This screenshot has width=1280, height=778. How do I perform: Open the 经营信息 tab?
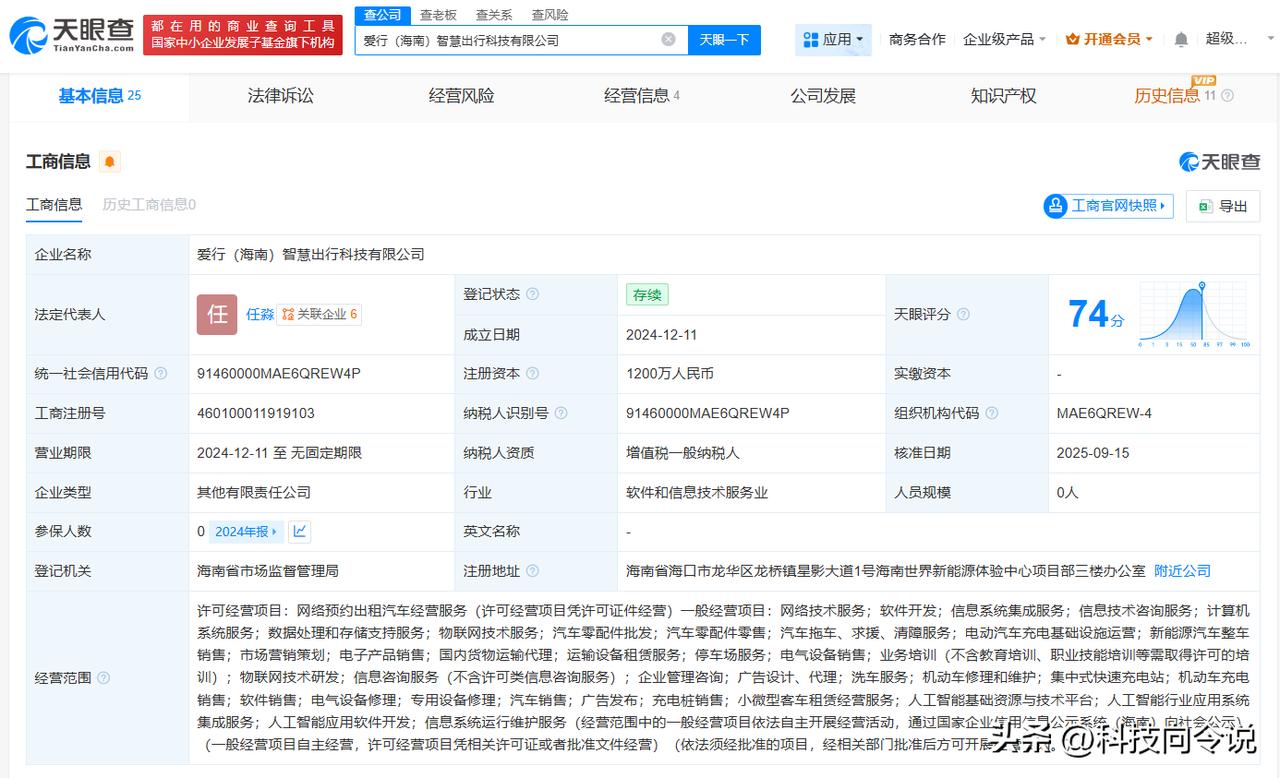[641, 96]
